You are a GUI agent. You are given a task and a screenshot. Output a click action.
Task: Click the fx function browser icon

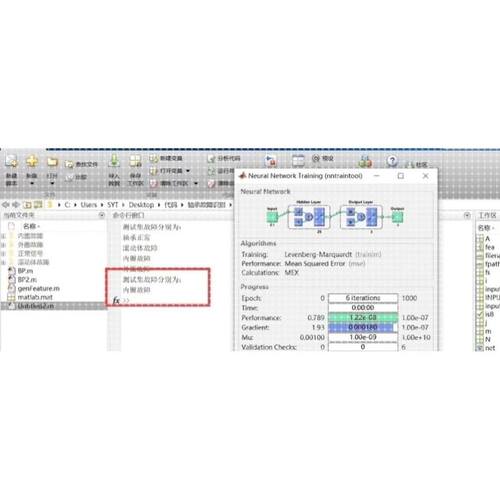[116, 300]
